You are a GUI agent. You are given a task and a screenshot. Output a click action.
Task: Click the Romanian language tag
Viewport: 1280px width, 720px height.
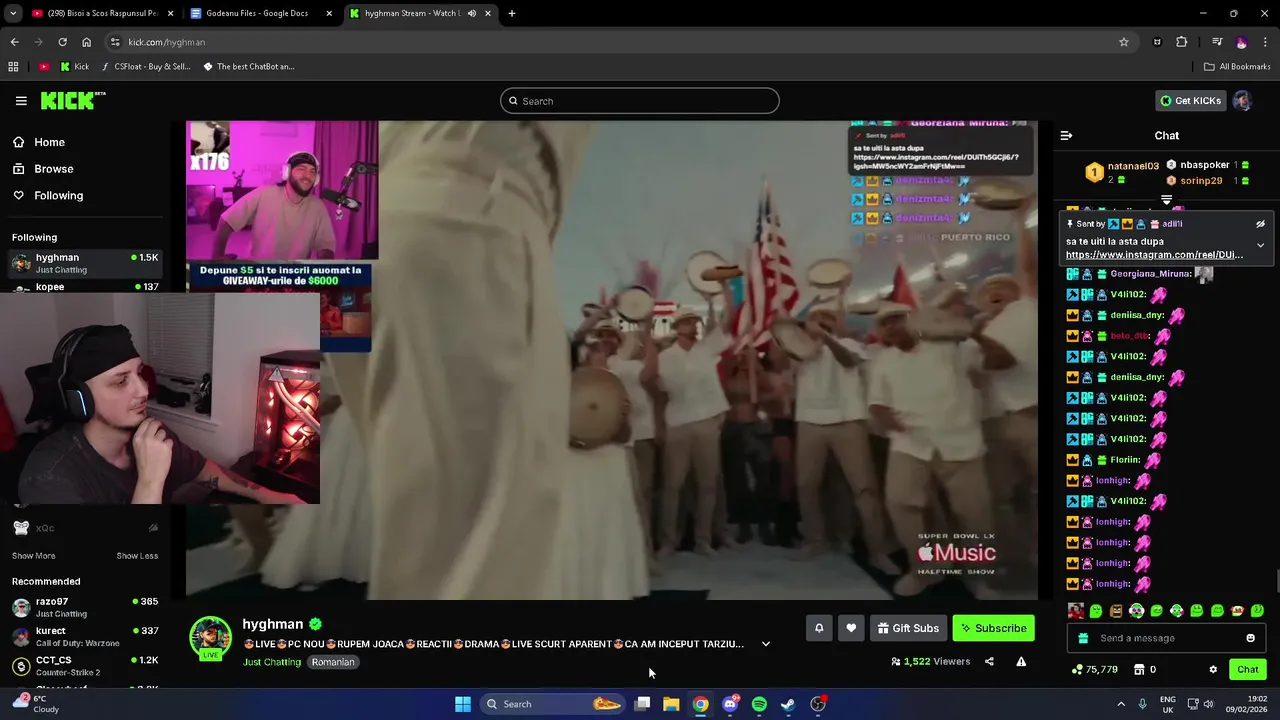(333, 662)
